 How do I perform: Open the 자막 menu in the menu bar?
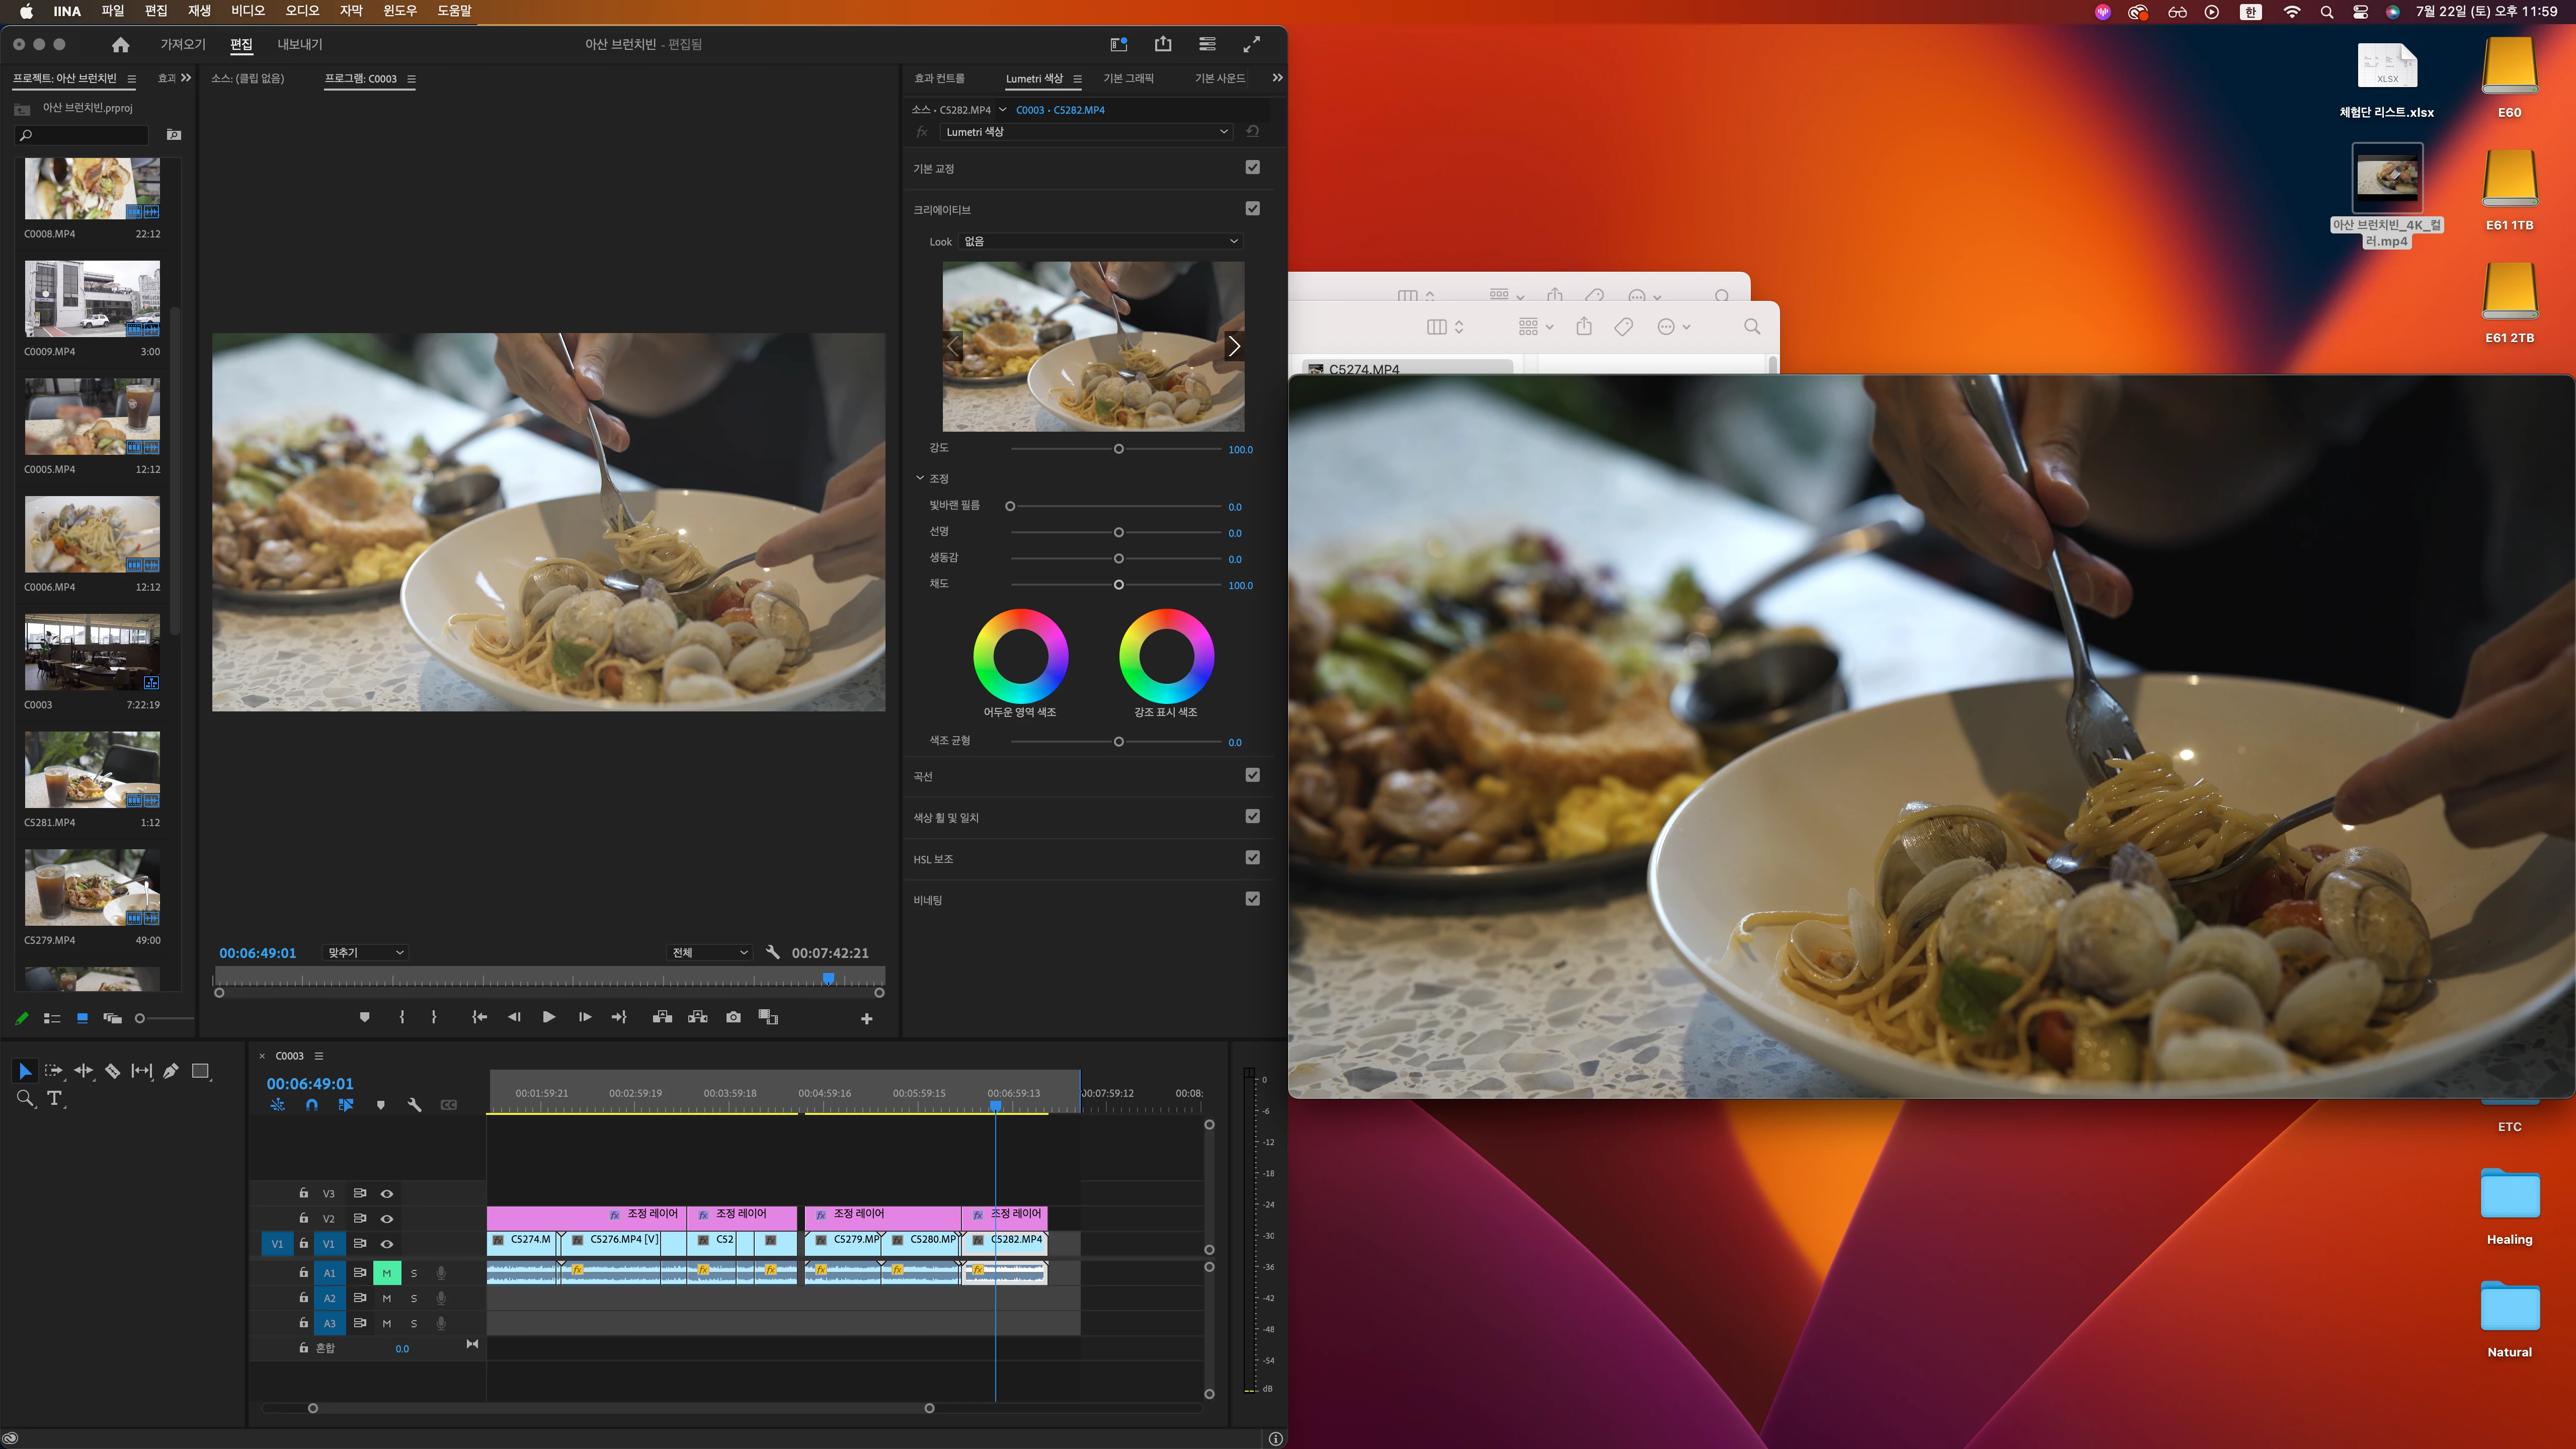351,11
